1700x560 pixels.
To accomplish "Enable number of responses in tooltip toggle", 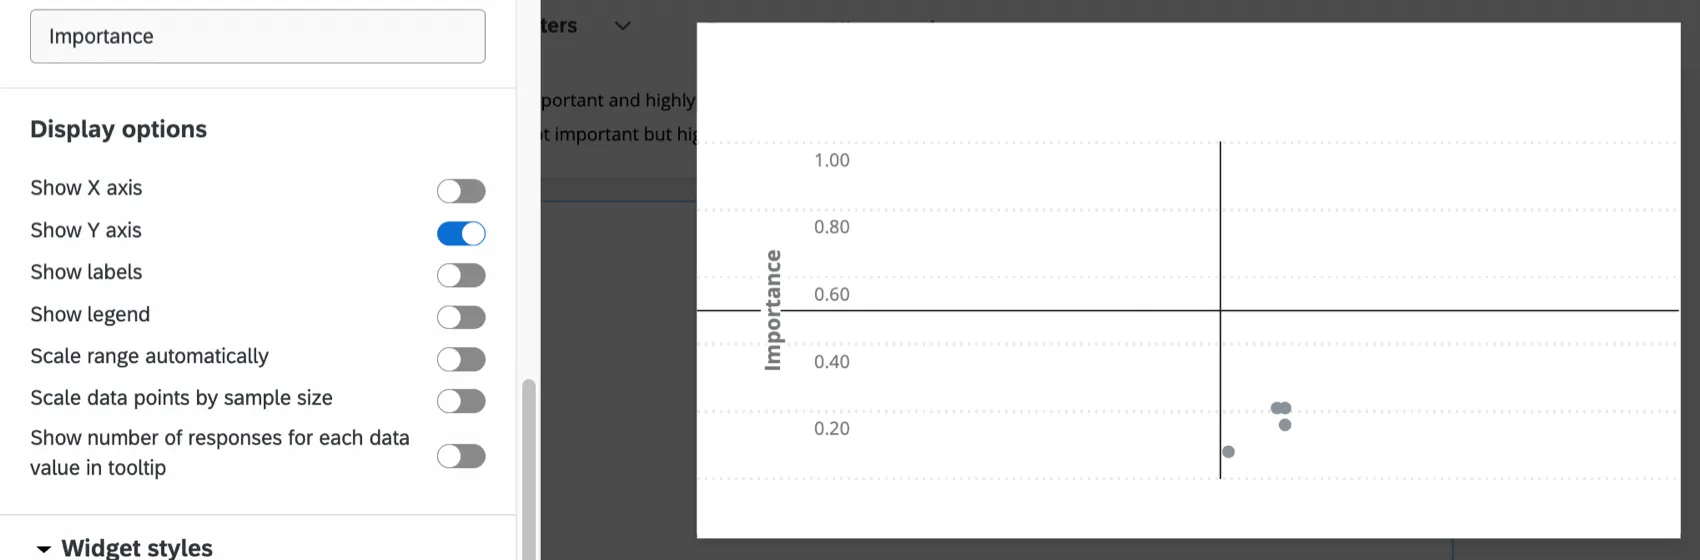I will [461, 456].
